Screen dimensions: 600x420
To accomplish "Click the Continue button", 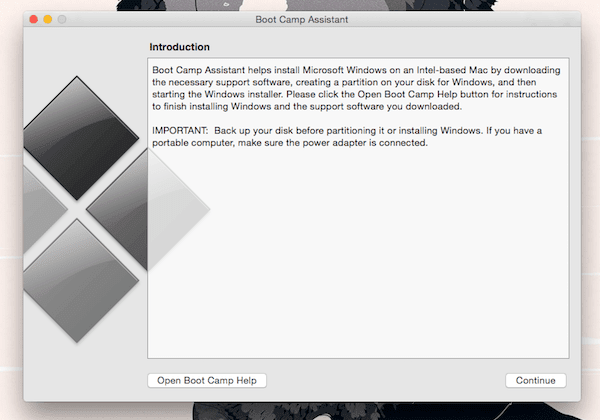I will click(x=535, y=381).
